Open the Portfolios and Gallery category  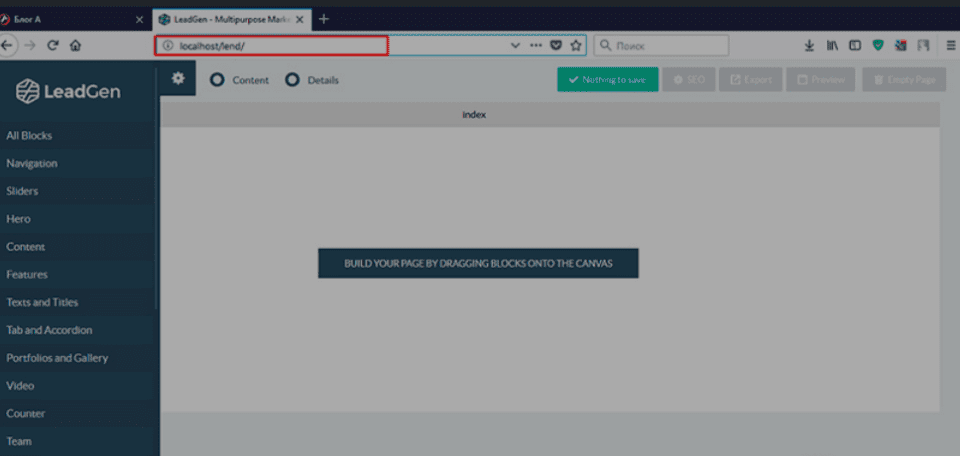pos(57,358)
